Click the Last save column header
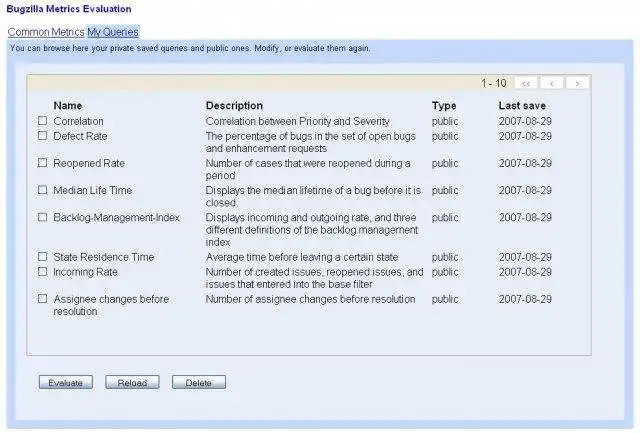Viewport: 640px width, 434px height. point(522,105)
